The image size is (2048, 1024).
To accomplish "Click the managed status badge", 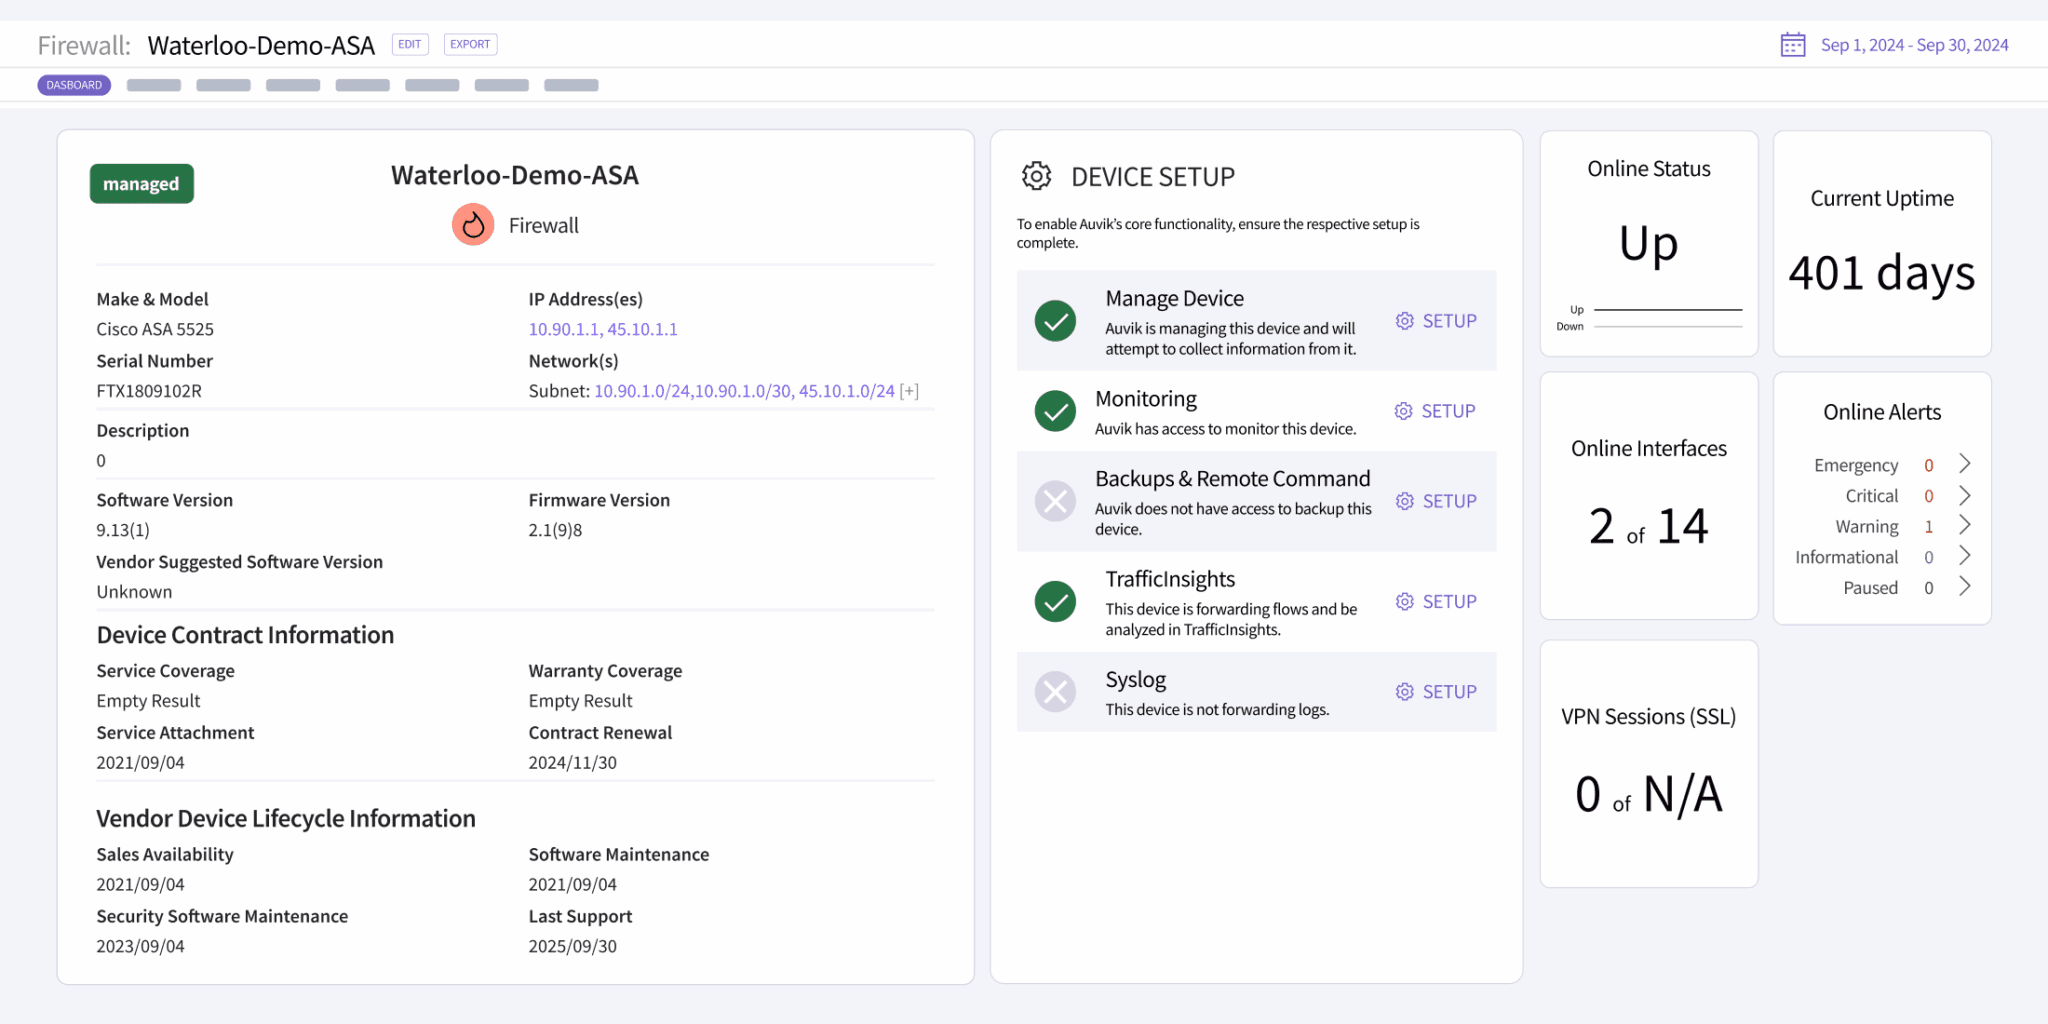I will click(141, 184).
